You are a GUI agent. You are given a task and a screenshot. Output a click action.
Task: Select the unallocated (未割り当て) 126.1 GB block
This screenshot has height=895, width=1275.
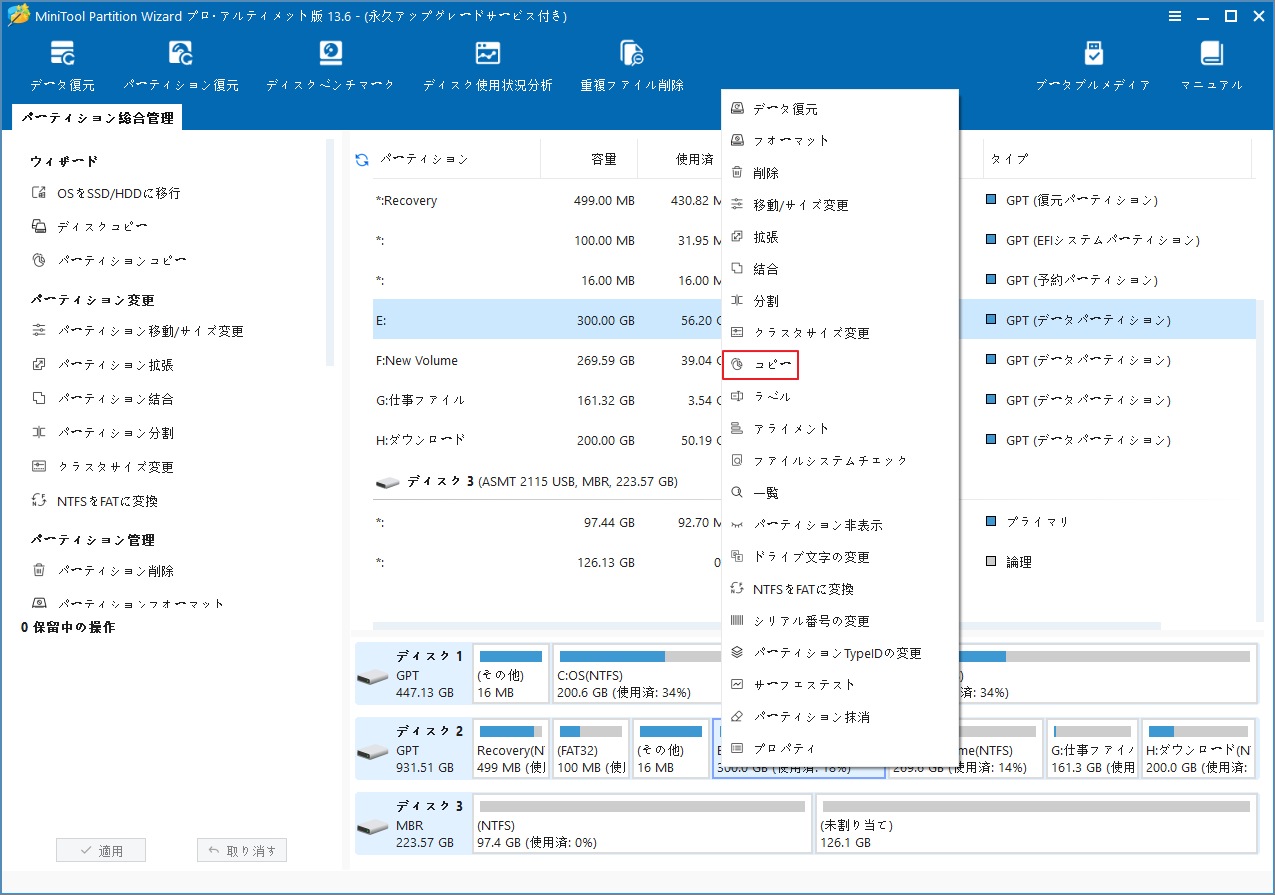(x=1036, y=823)
